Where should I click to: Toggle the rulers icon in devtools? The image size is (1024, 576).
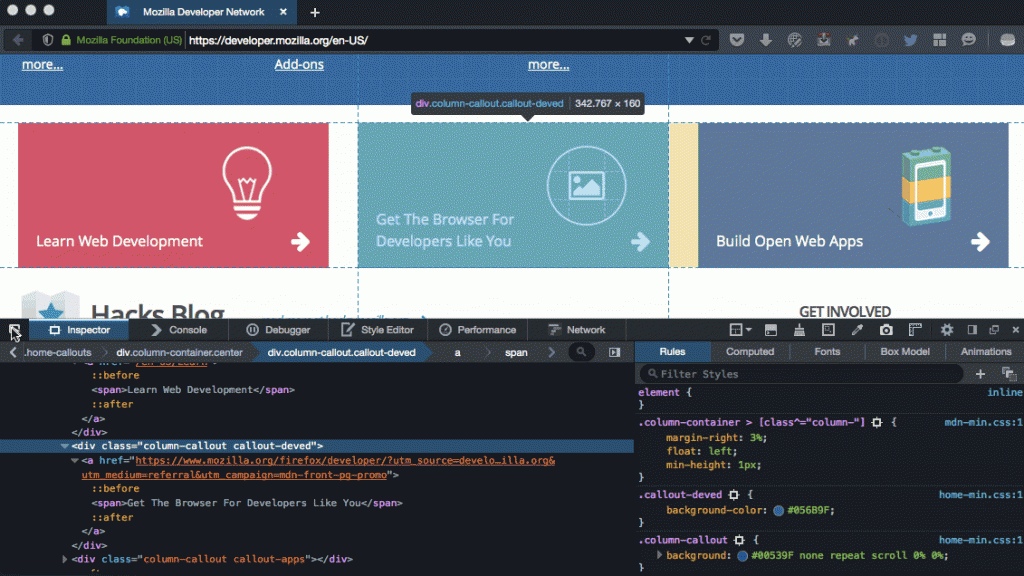click(915, 330)
